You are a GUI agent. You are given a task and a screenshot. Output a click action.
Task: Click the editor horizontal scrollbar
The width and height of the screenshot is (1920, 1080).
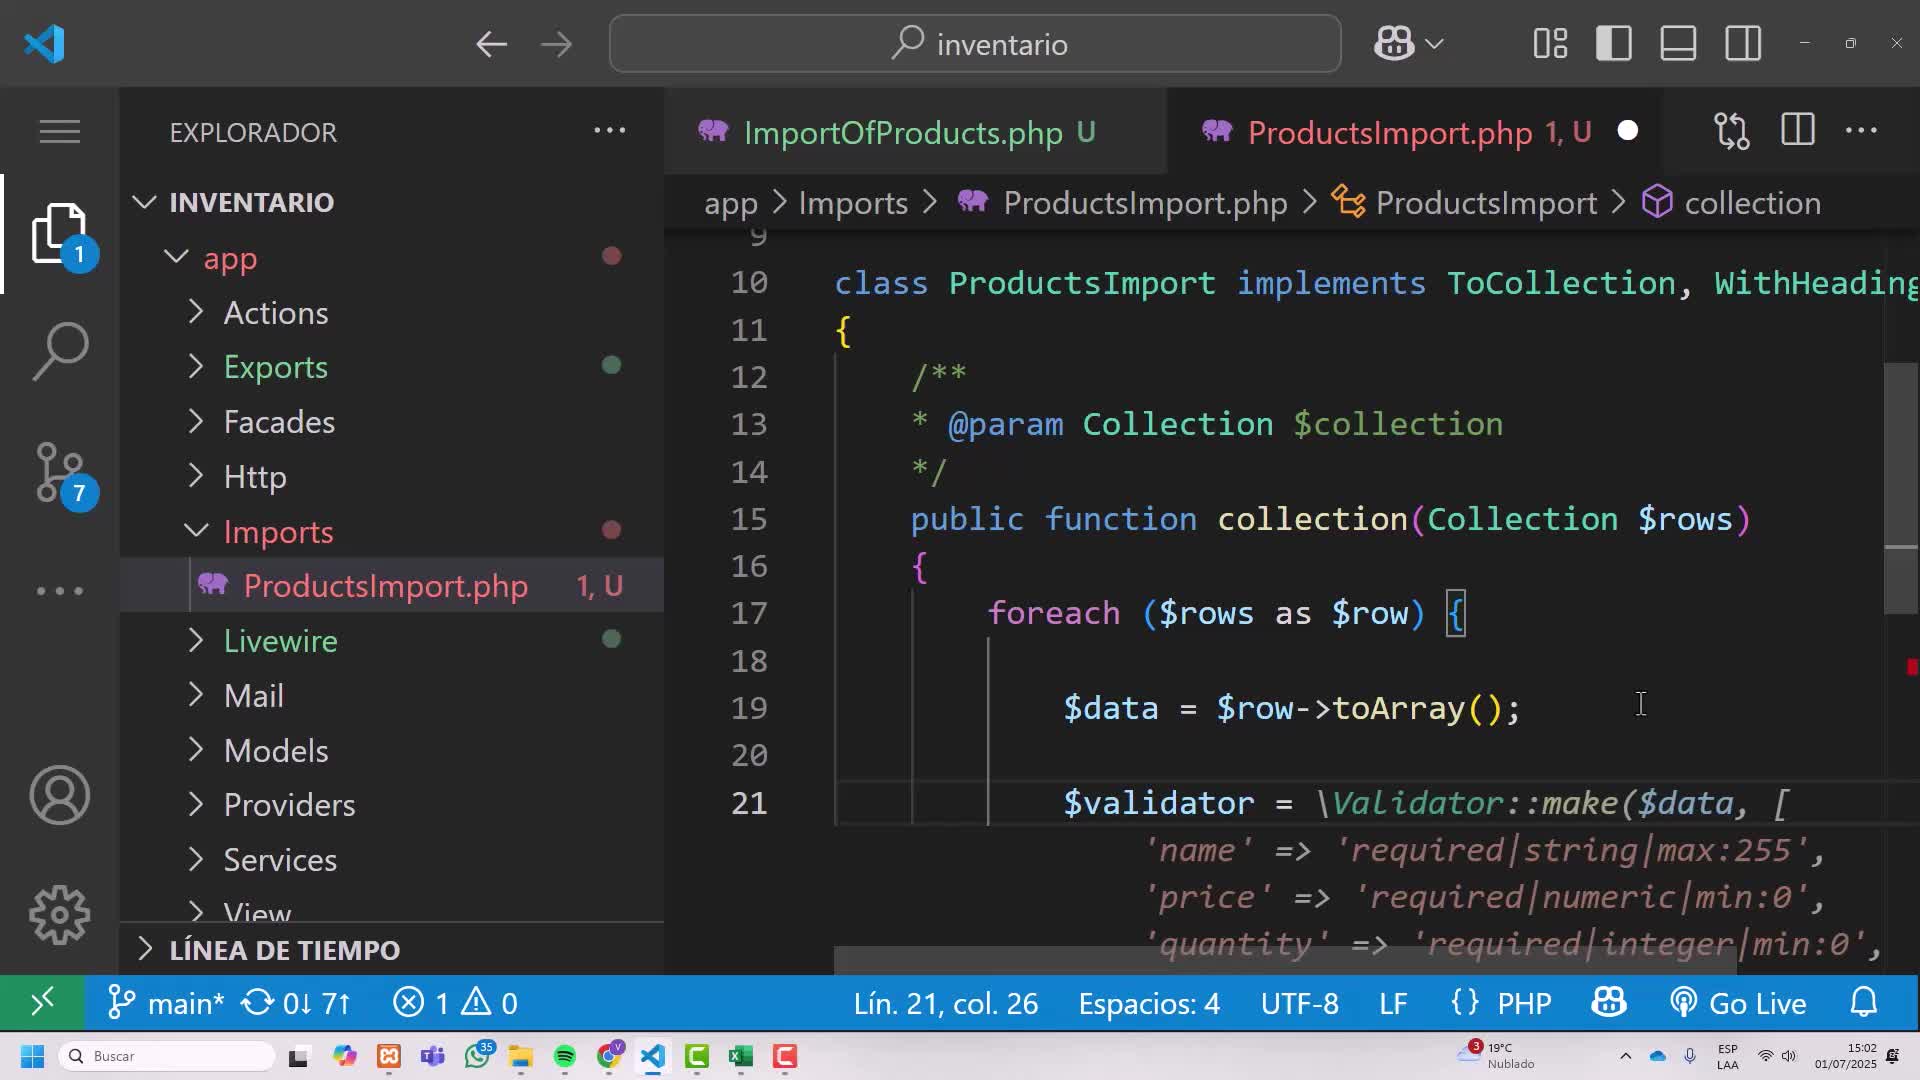tap(1285, 960)
